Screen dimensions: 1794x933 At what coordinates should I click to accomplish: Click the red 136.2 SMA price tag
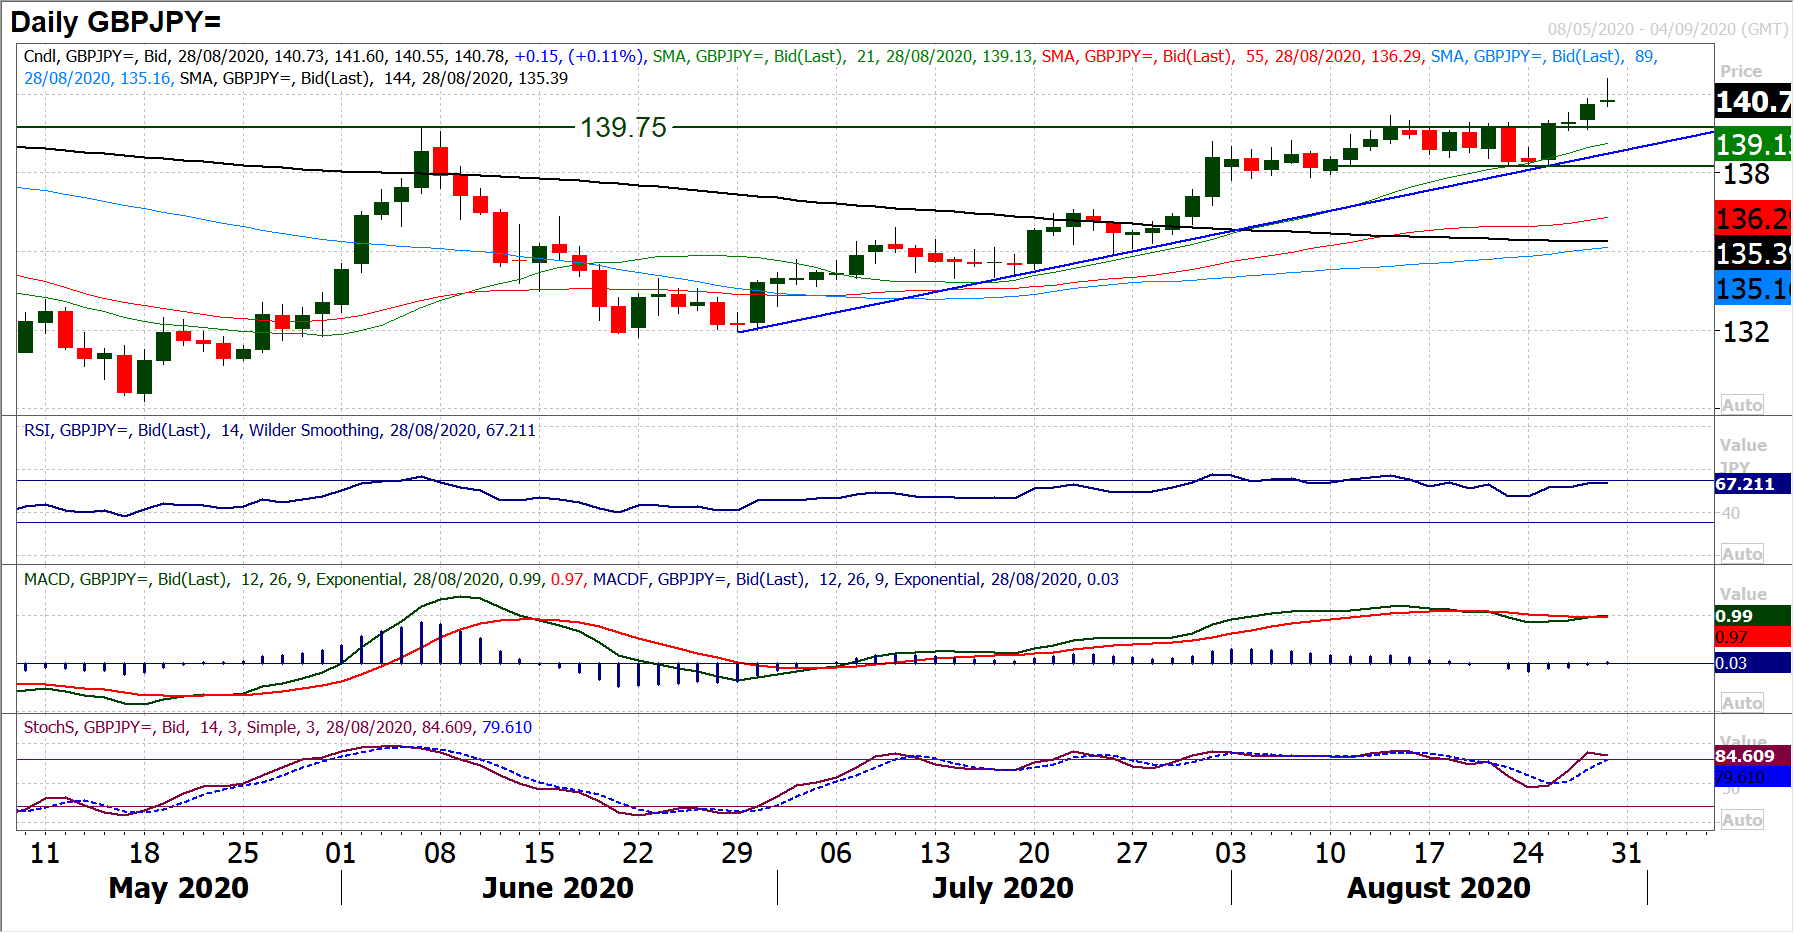pyautogui.click(x=1752, y=218)
